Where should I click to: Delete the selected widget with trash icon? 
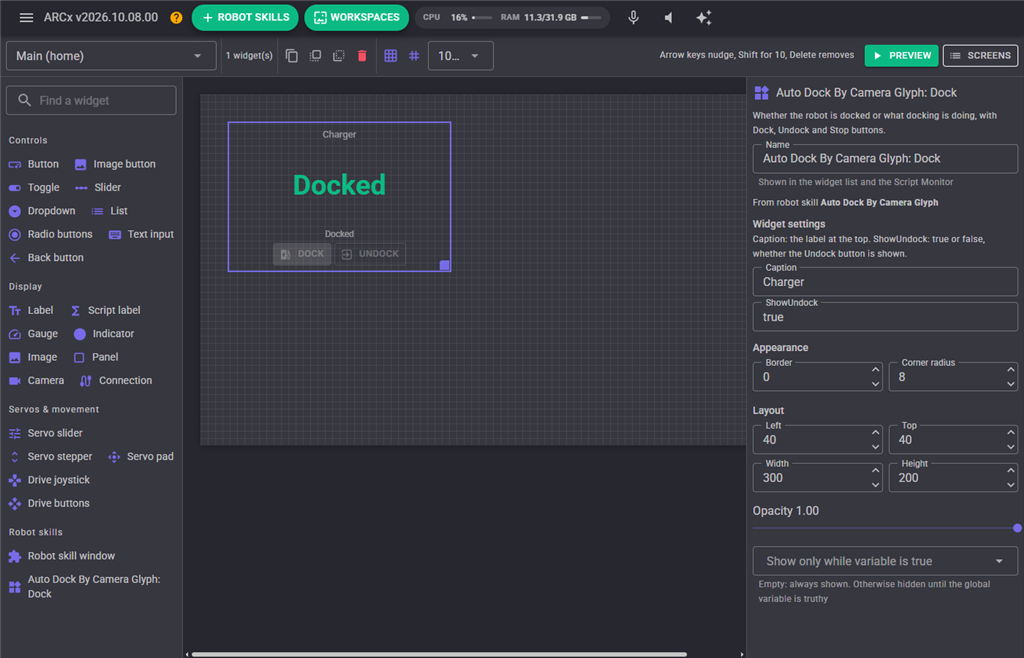pos(362,56)
